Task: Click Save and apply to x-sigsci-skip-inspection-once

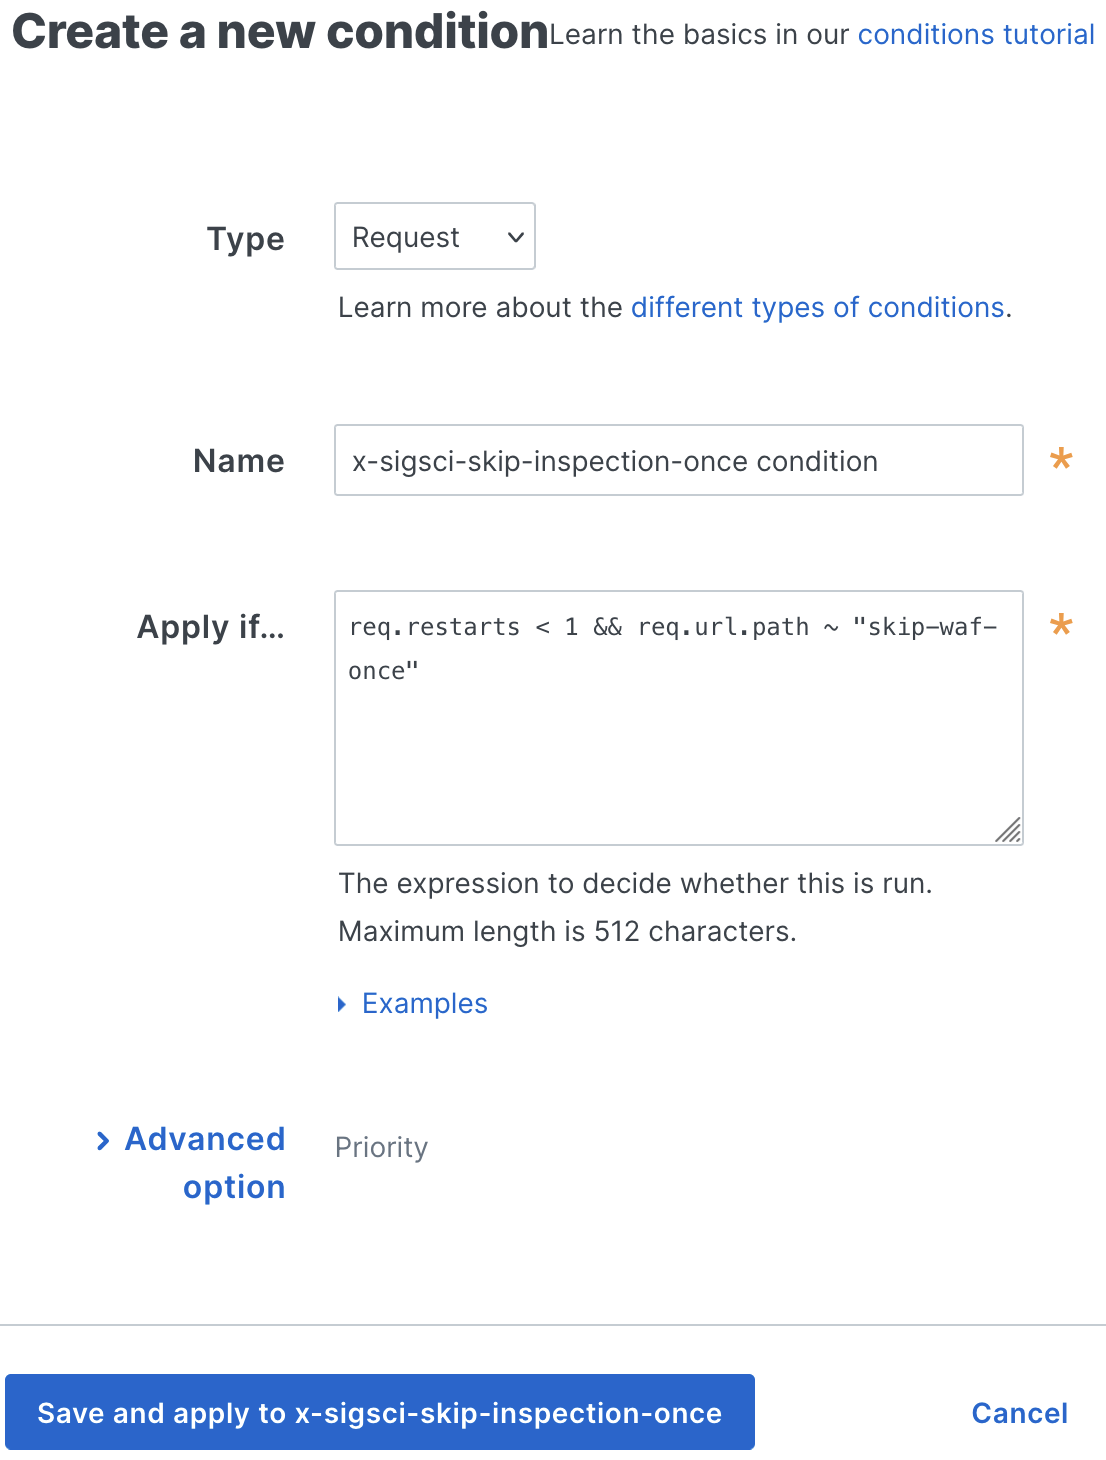Action: (x=380, y=1412)
